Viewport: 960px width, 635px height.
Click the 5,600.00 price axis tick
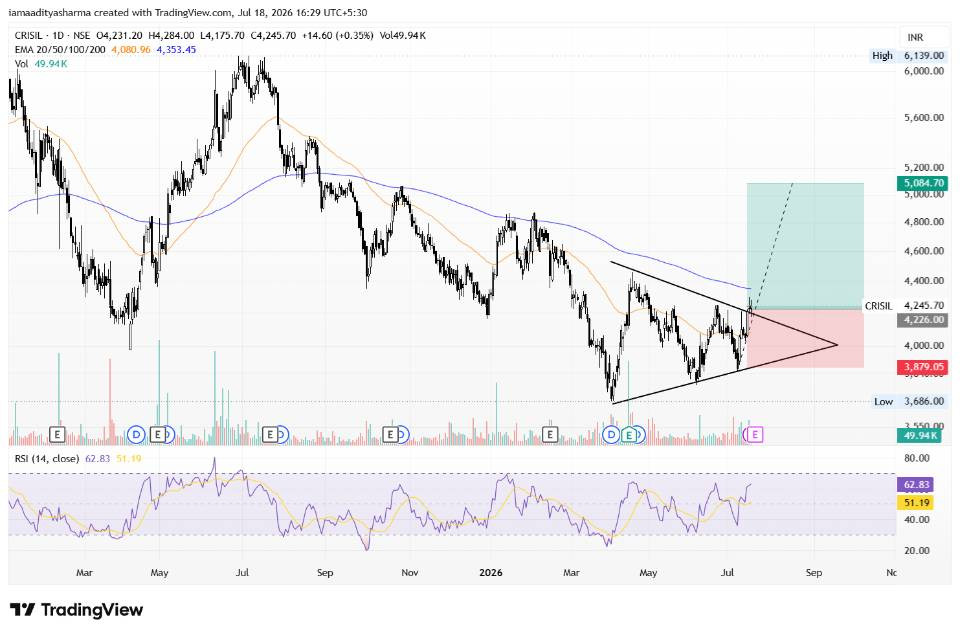pos(923,118)
